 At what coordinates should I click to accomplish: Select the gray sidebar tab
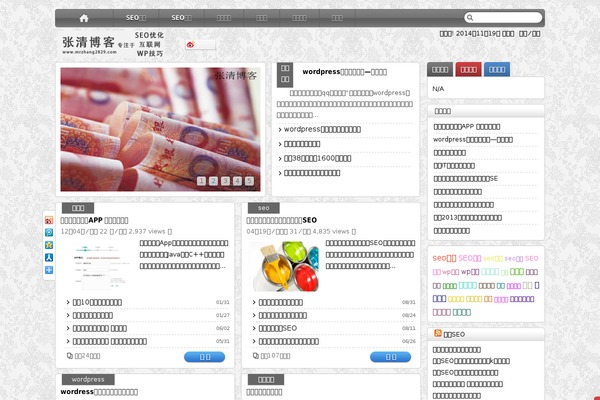coord(440,69)
